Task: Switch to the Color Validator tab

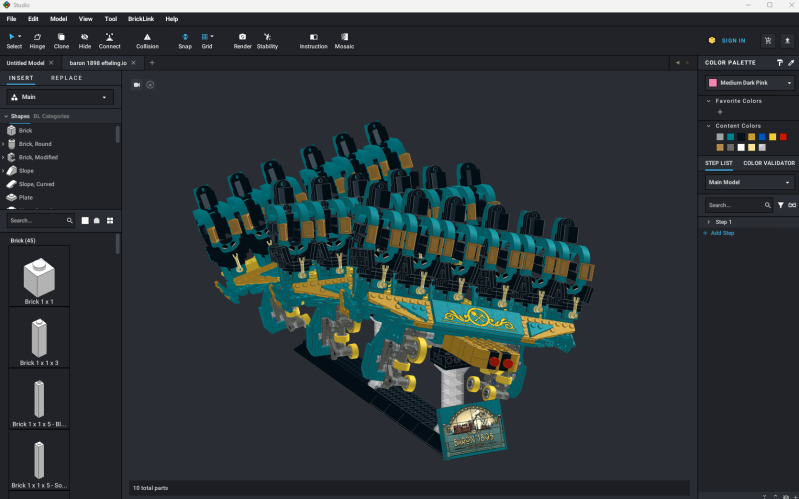Action: click(768, 163)
